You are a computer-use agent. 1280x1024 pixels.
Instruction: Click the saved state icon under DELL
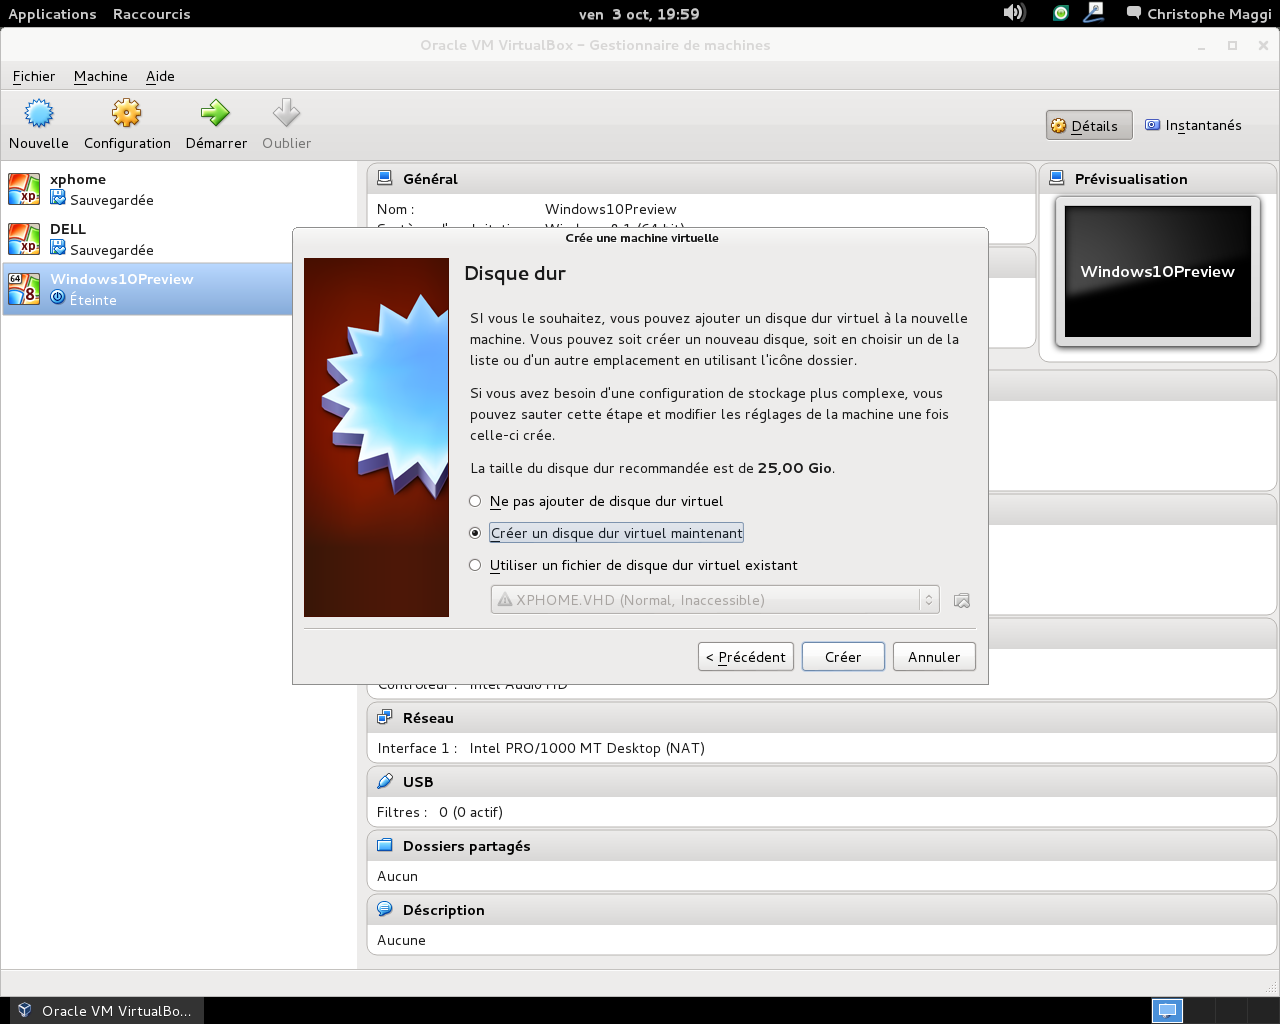(58, 248)
